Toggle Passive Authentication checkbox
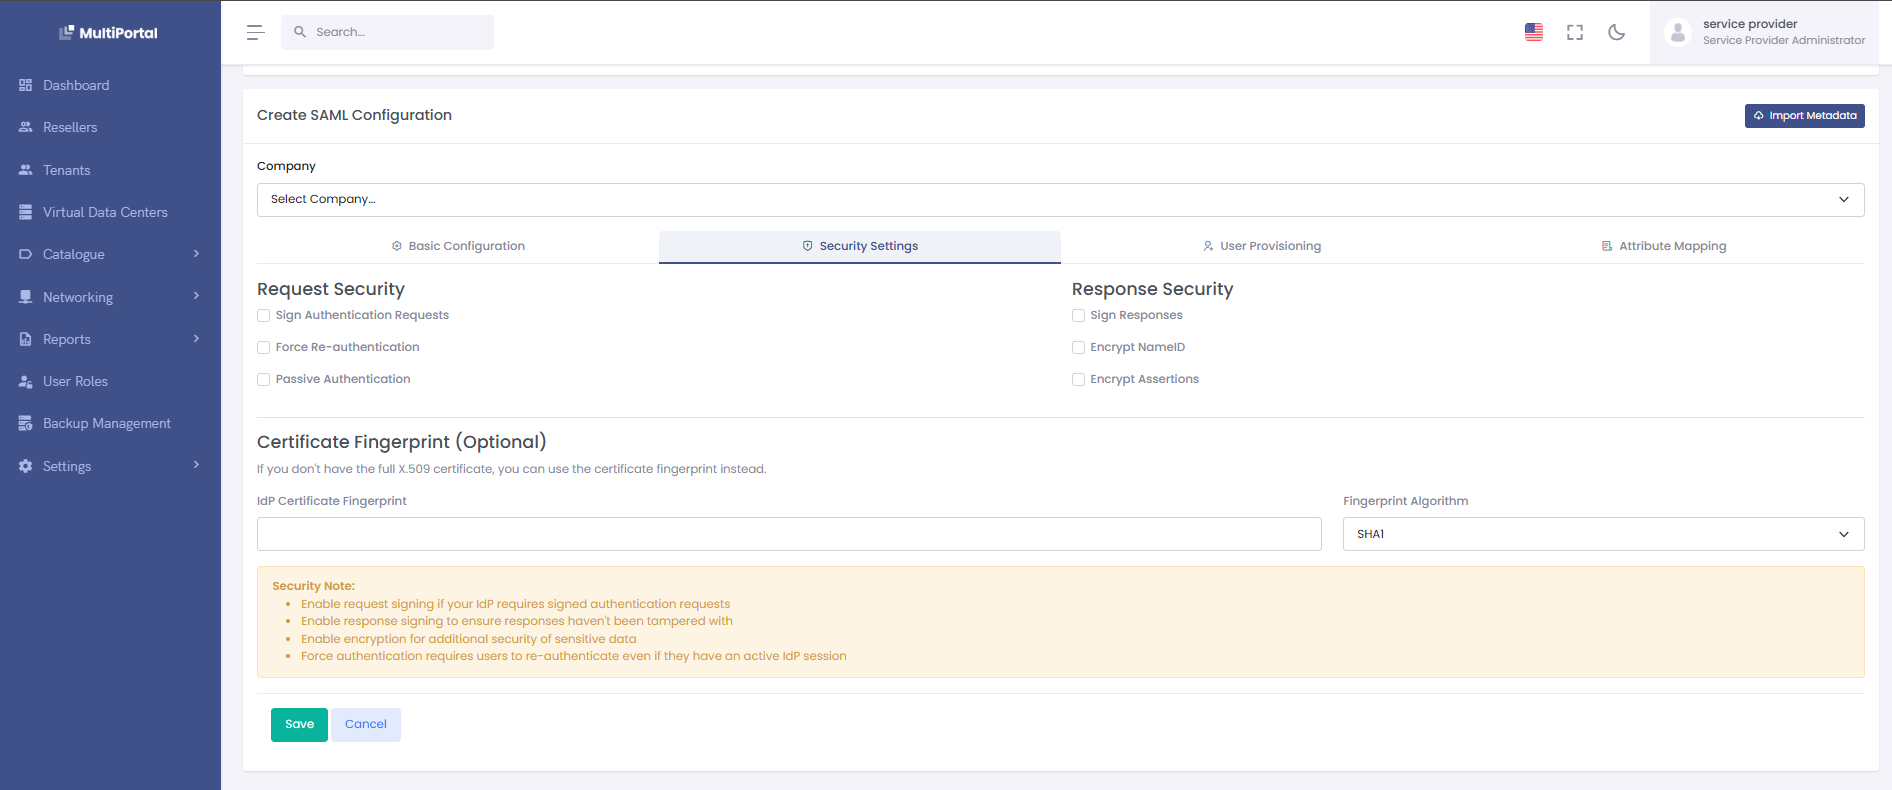1892x790 pixels. click(264, 379)
